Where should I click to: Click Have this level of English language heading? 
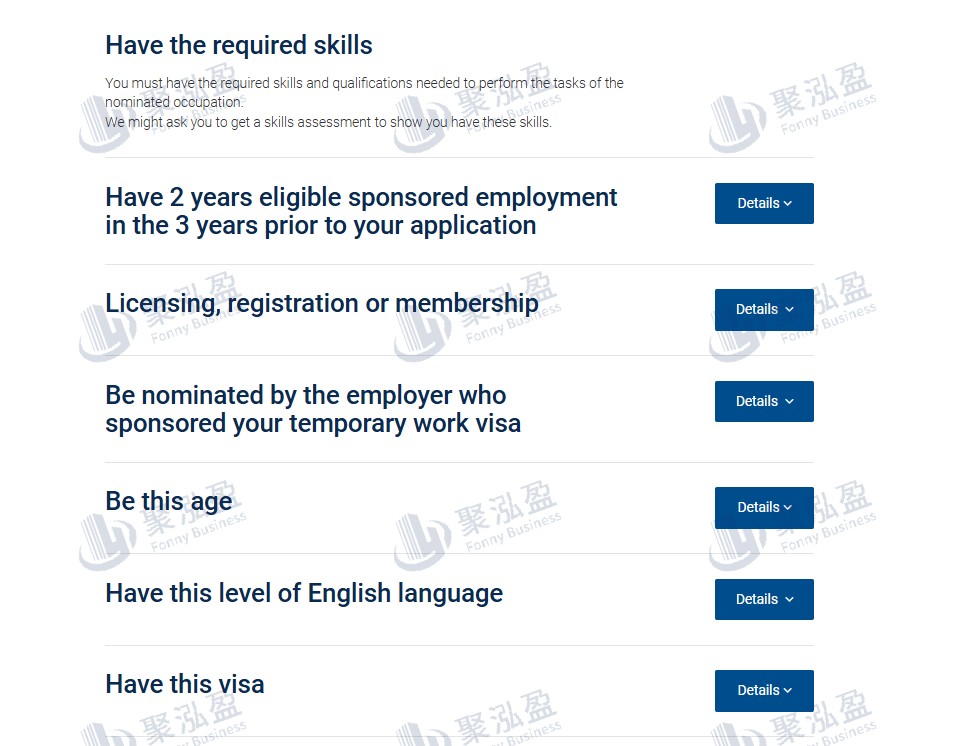304,593
